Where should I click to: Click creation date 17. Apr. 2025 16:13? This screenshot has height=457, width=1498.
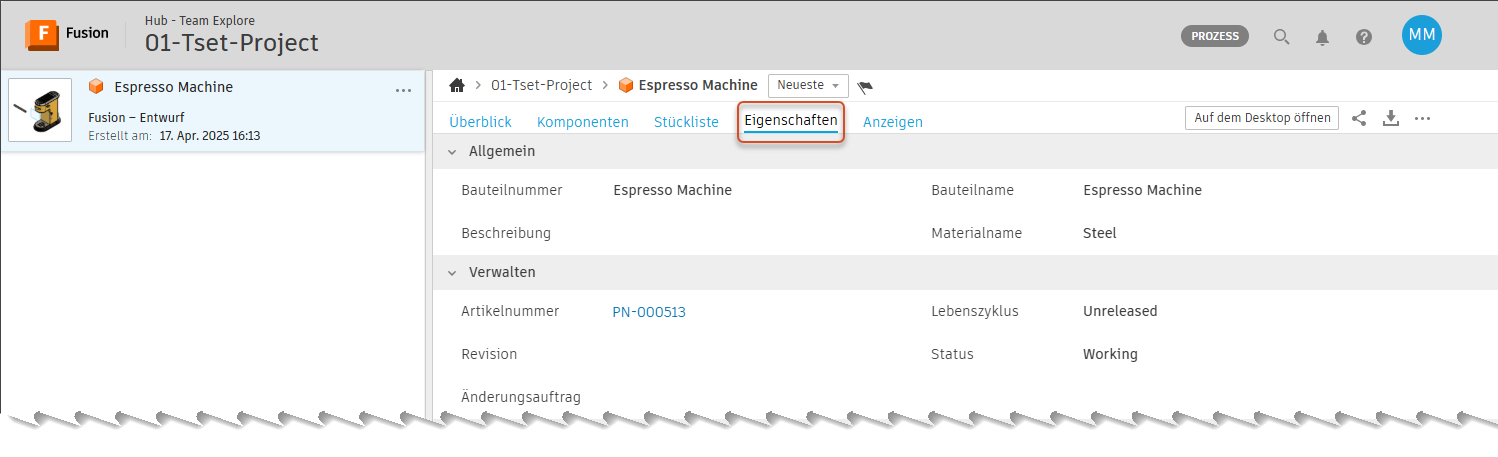(x=210, y=135)
